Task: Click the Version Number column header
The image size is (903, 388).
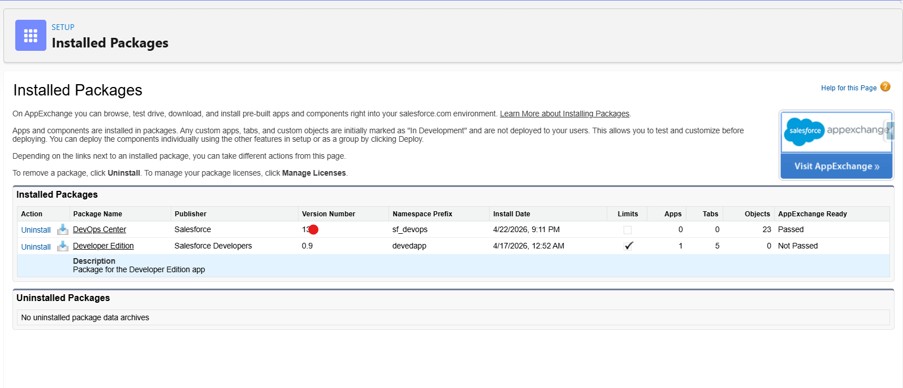Action: pos(328,214)
